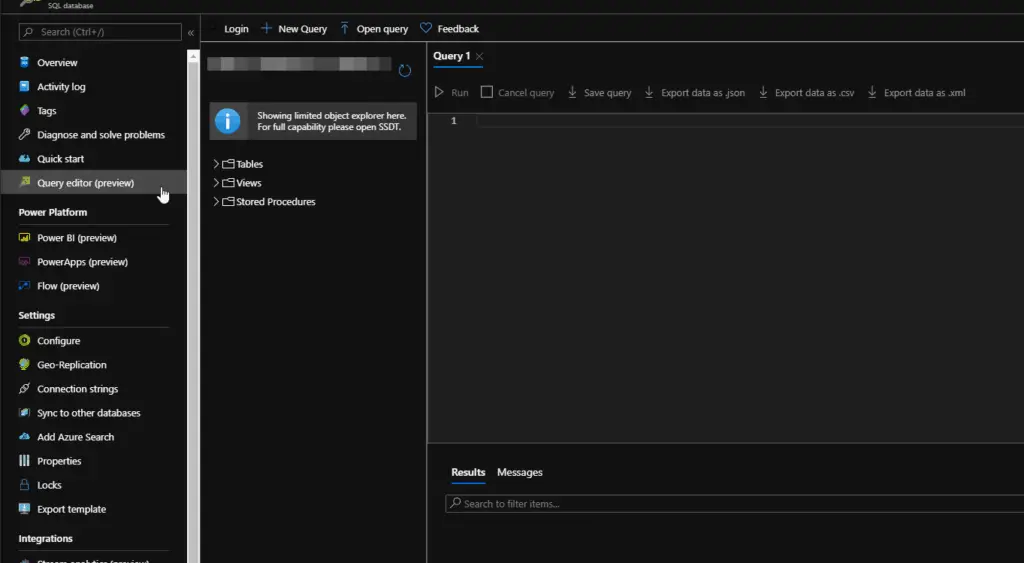Viewport: 1024px width, 563px height.
Task: Select the Results tab
Action: 468,472
